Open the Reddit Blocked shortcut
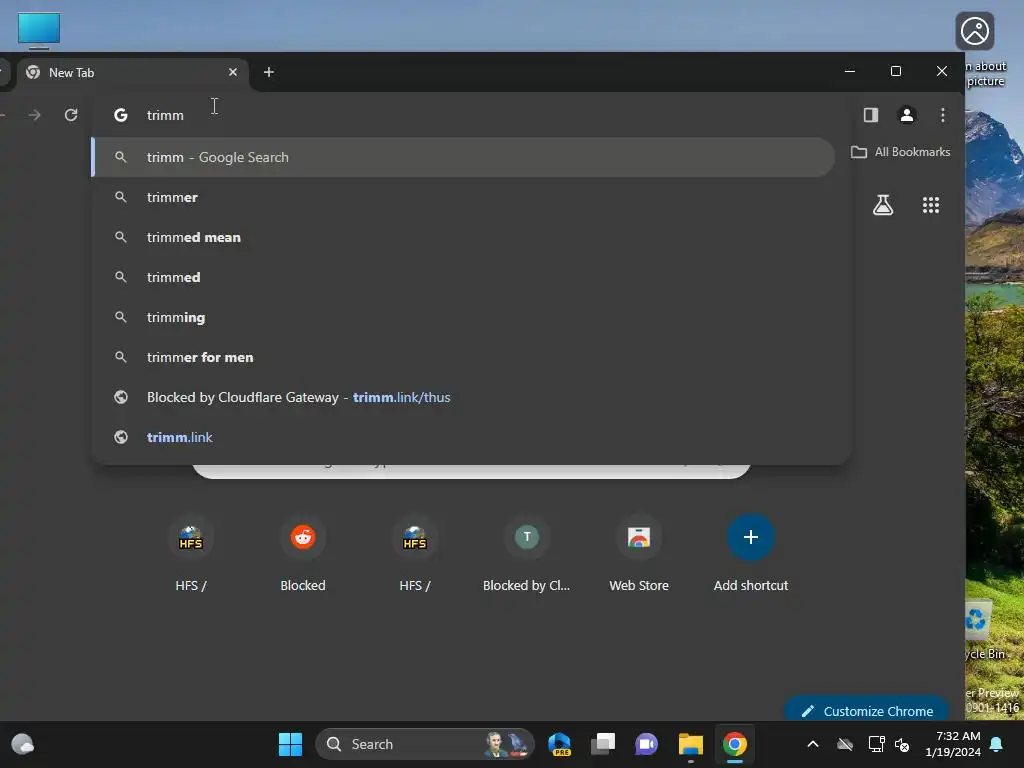This screenshot has width=1024, height=768. 303,554
